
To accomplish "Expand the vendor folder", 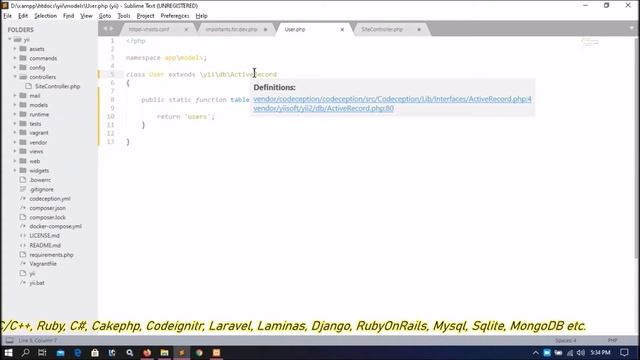I will (x=15, y=142).
